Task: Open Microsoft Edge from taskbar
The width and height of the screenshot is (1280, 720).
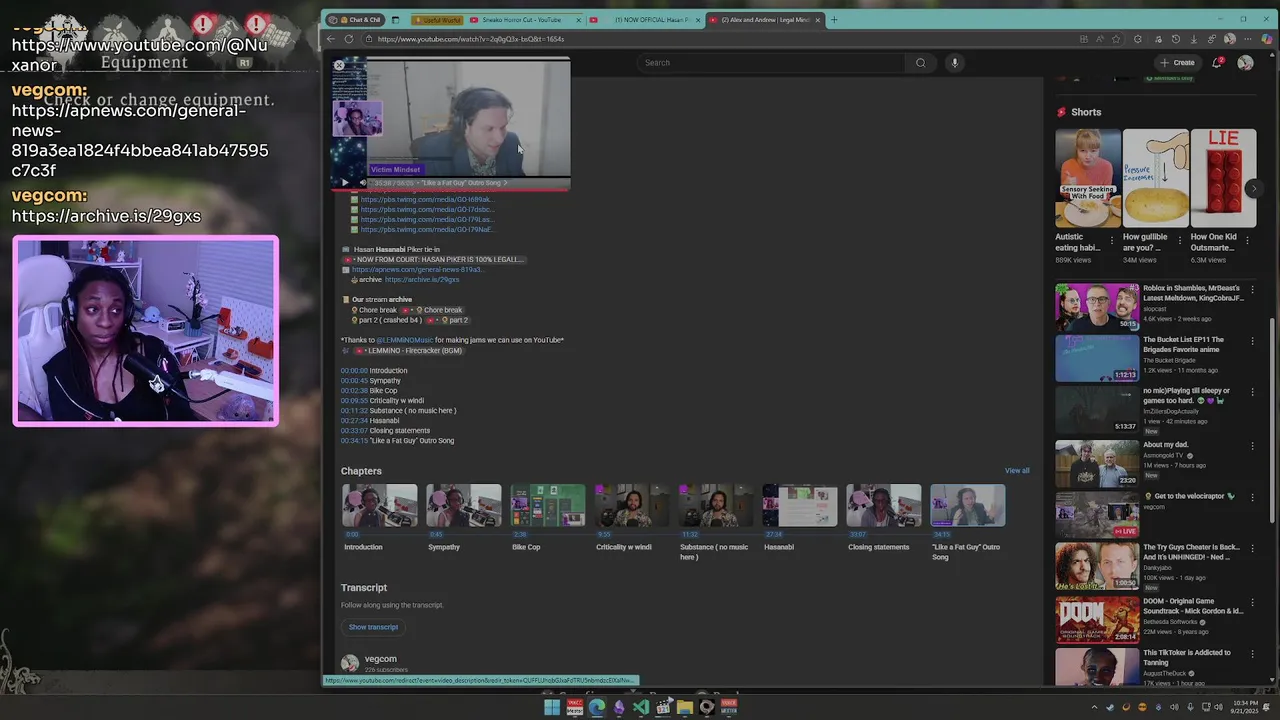Action: point(597,707)
